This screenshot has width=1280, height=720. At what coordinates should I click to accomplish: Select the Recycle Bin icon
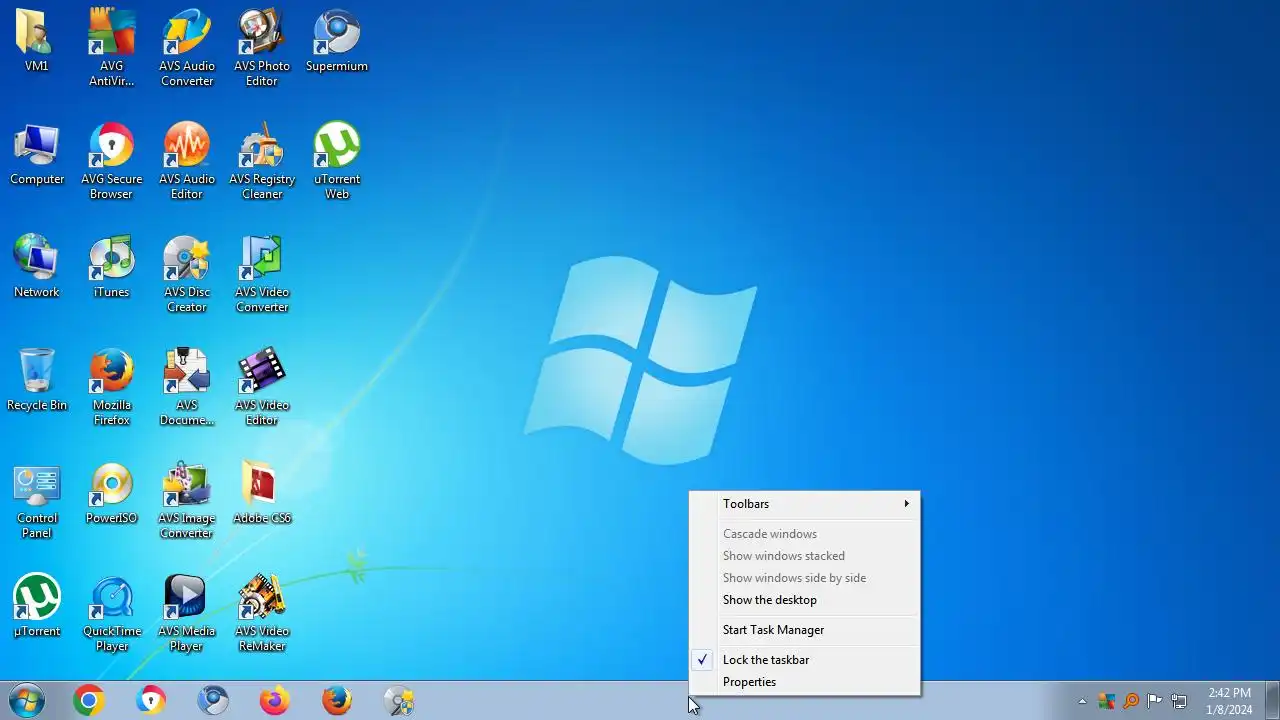coord(37,379)
